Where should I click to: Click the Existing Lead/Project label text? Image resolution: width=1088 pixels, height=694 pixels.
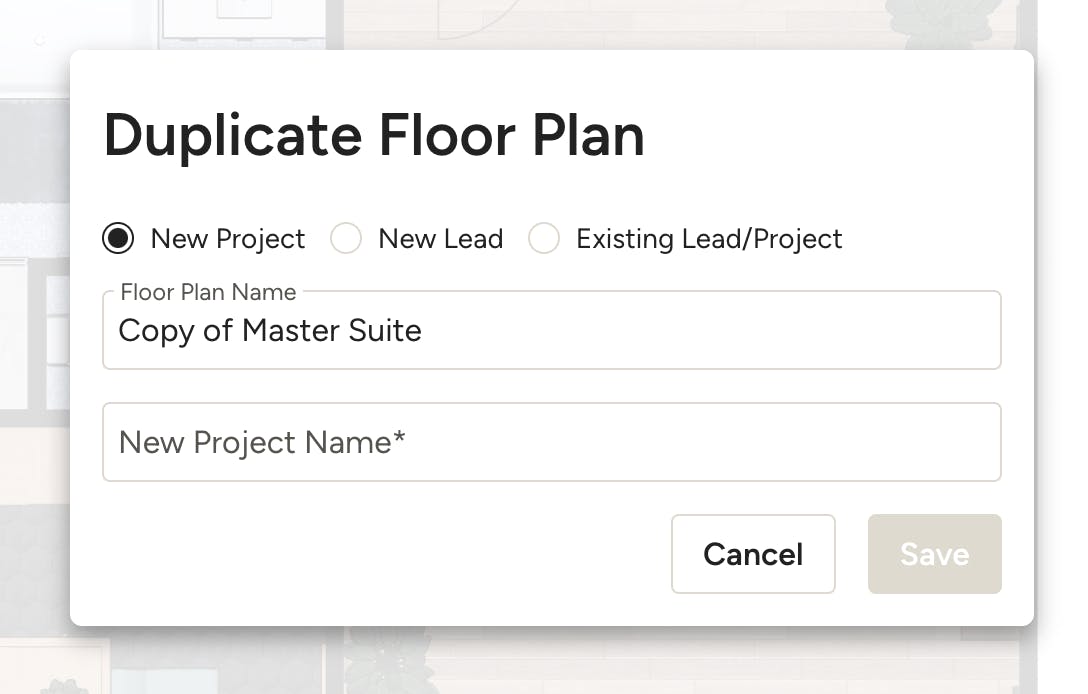point(708,238)
